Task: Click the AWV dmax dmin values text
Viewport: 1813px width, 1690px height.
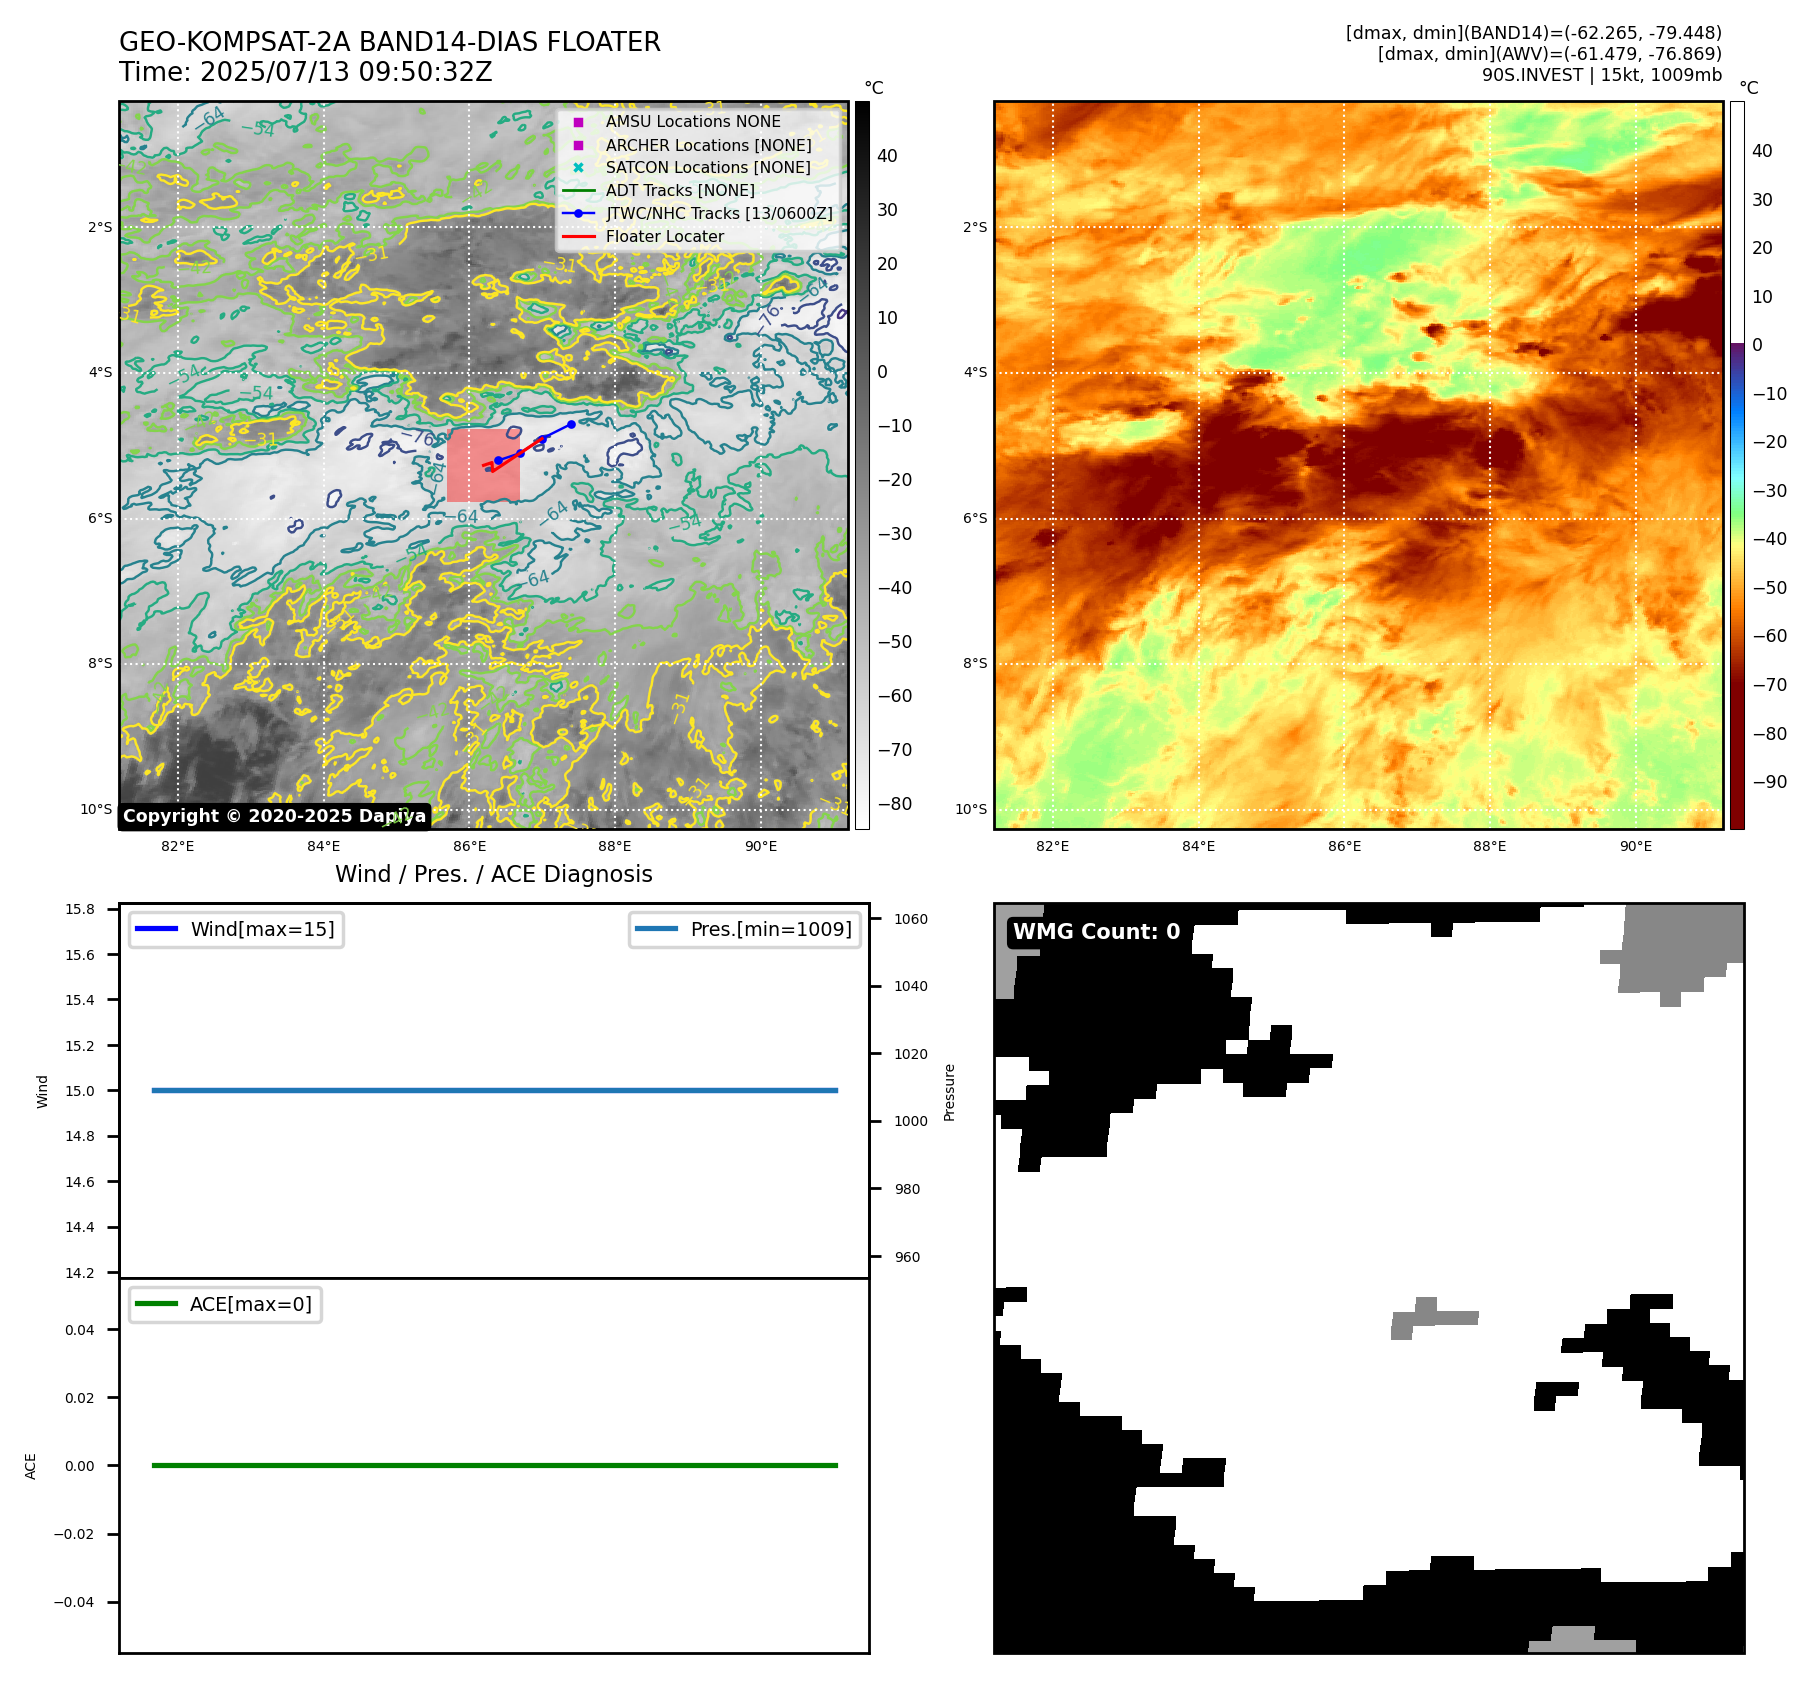Action: [1550, 54]
